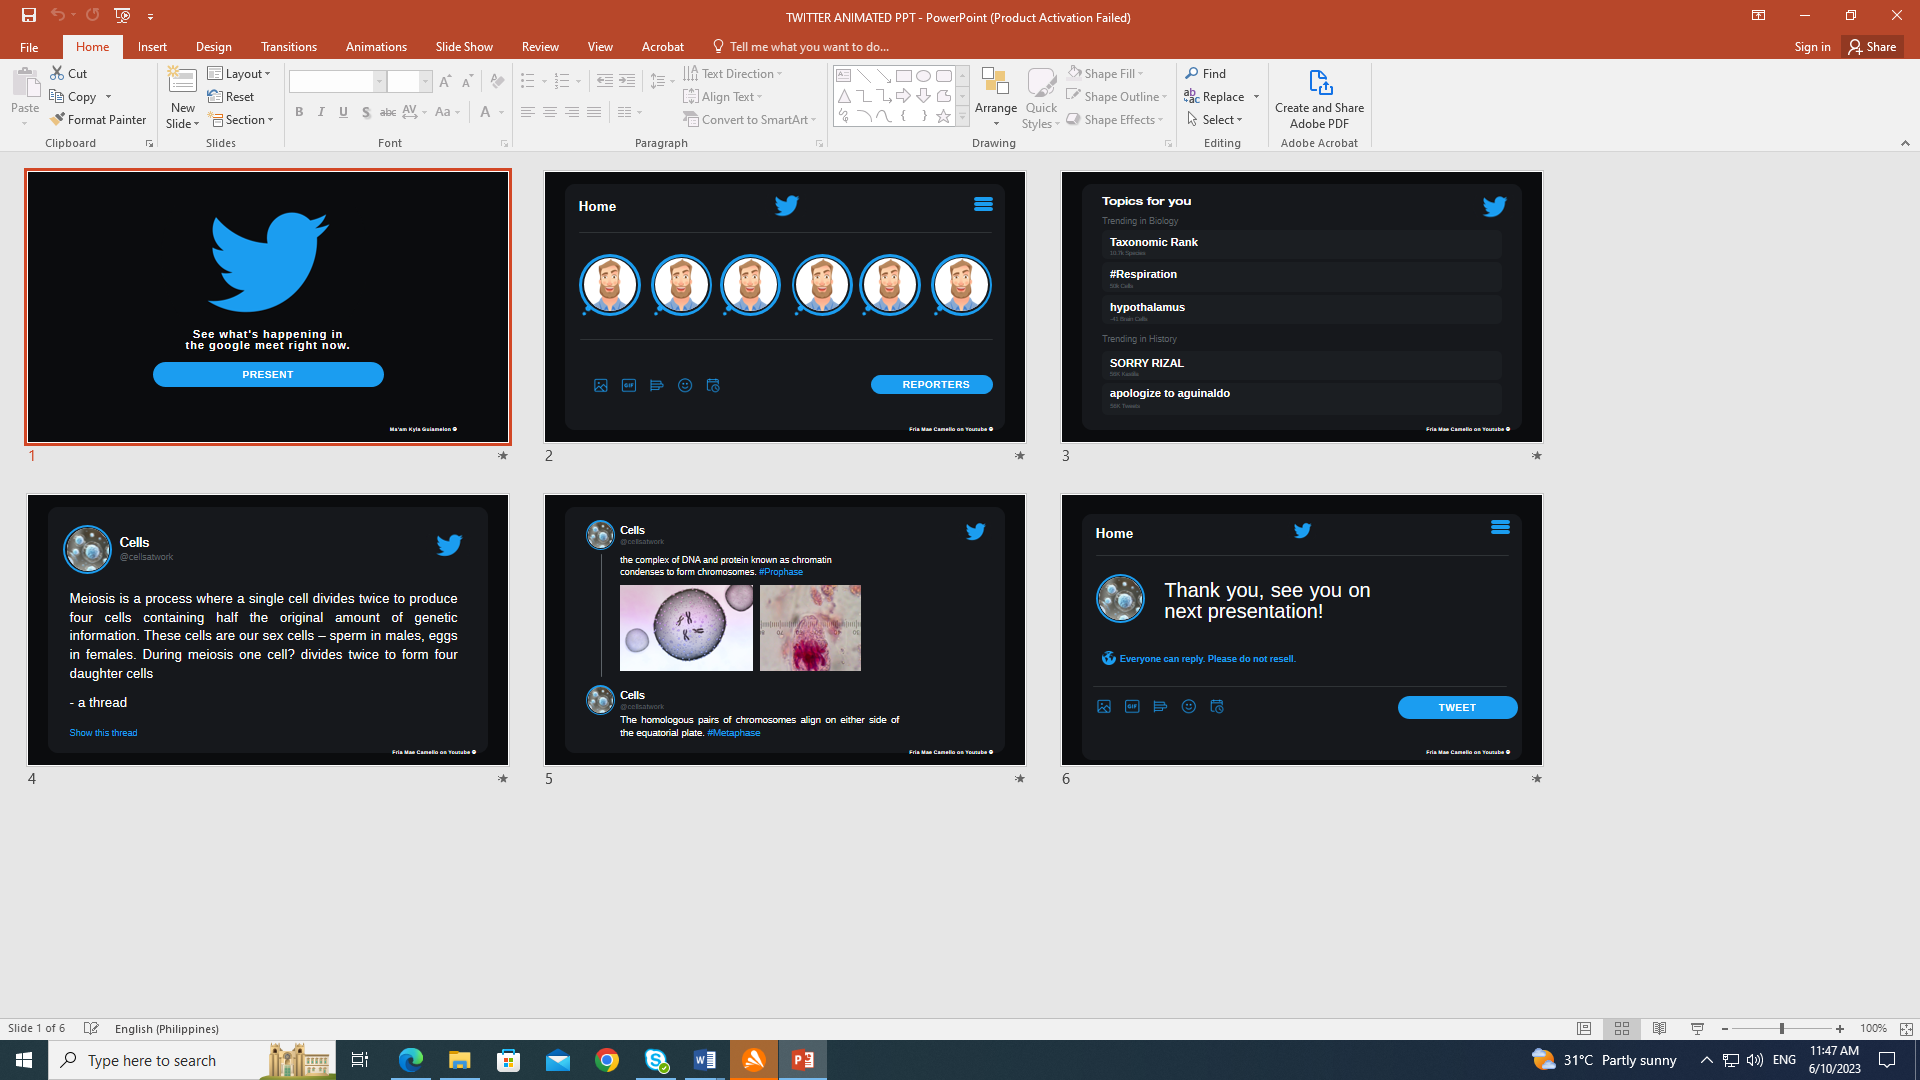The image size is (1920, 1080).
Task: Click Fit slide to window icon
Action: coord(1906,1028)
